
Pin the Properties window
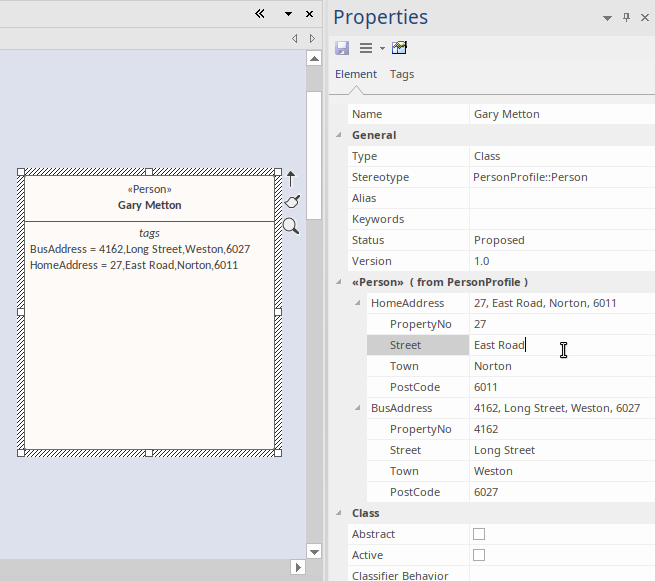point(626,18)
